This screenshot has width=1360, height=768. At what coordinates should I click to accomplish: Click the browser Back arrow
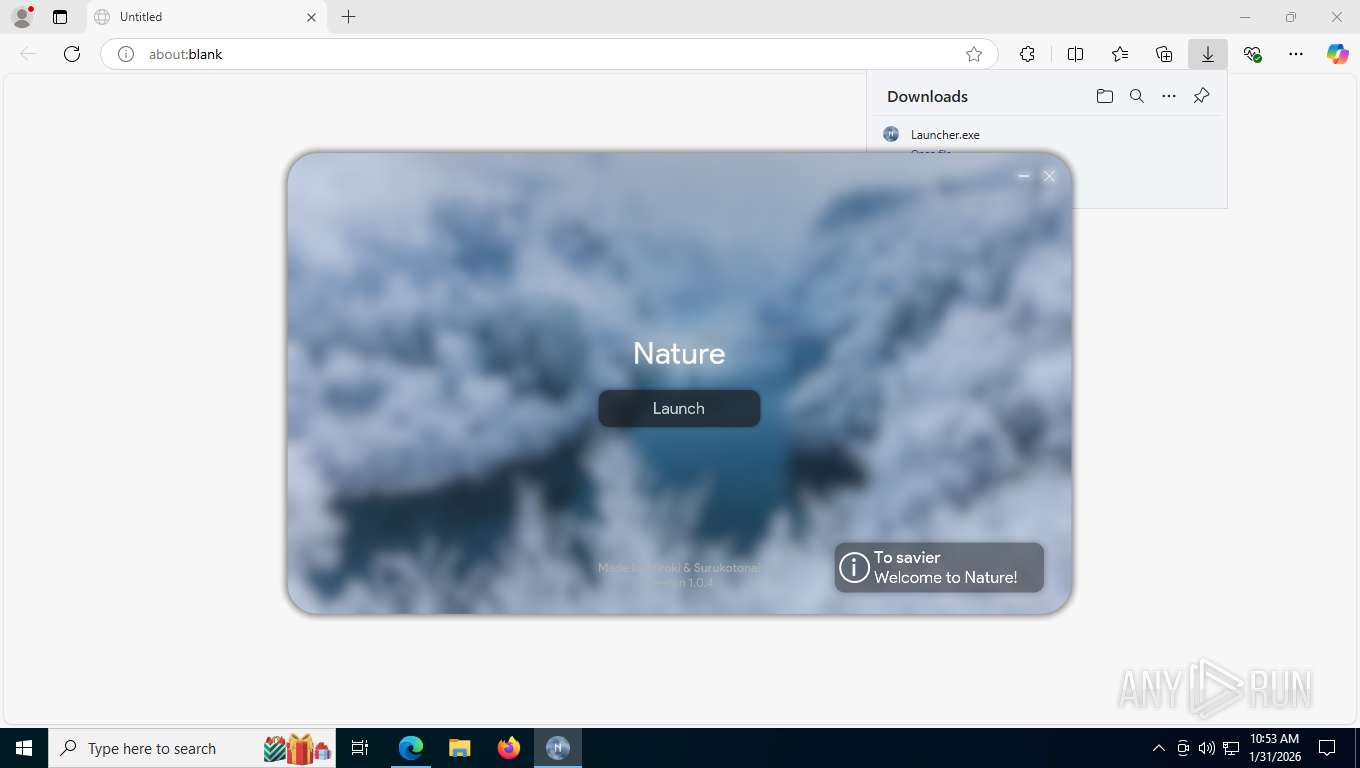click(28, 54)
